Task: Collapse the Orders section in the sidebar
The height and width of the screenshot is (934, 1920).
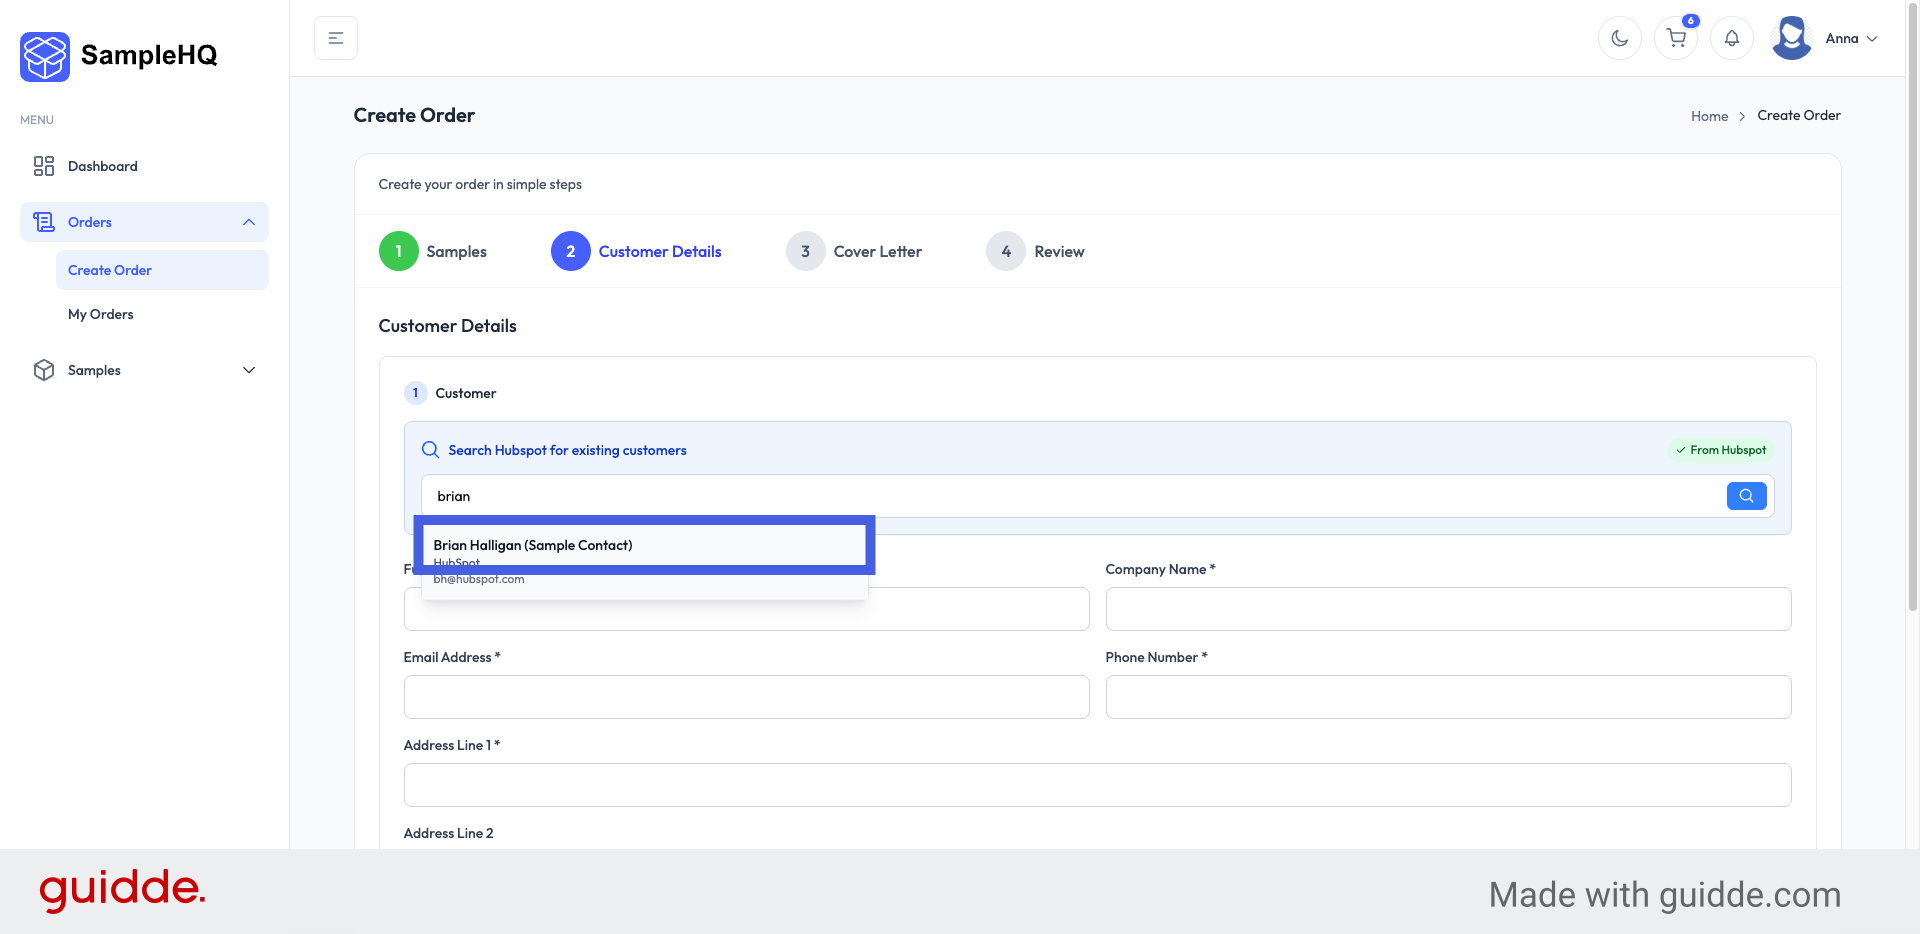Action: (248, 221)
